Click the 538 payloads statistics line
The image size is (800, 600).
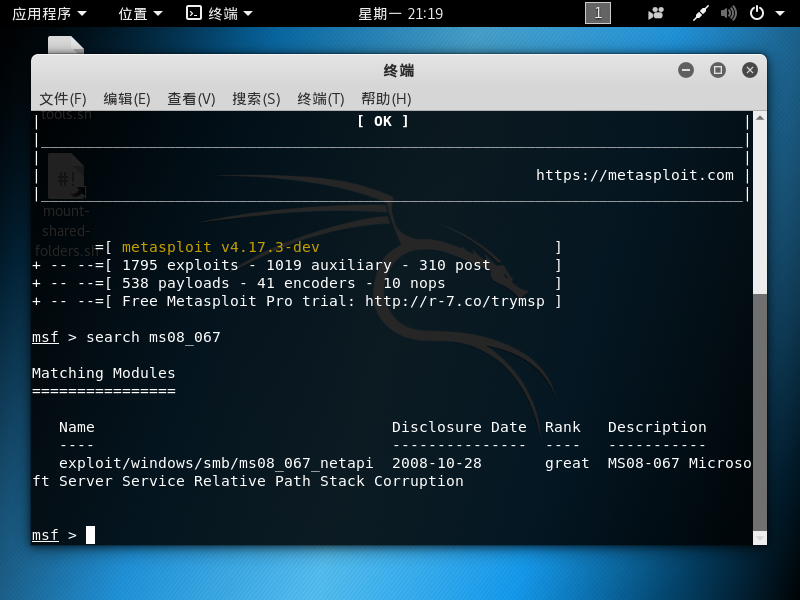point(297,283)
